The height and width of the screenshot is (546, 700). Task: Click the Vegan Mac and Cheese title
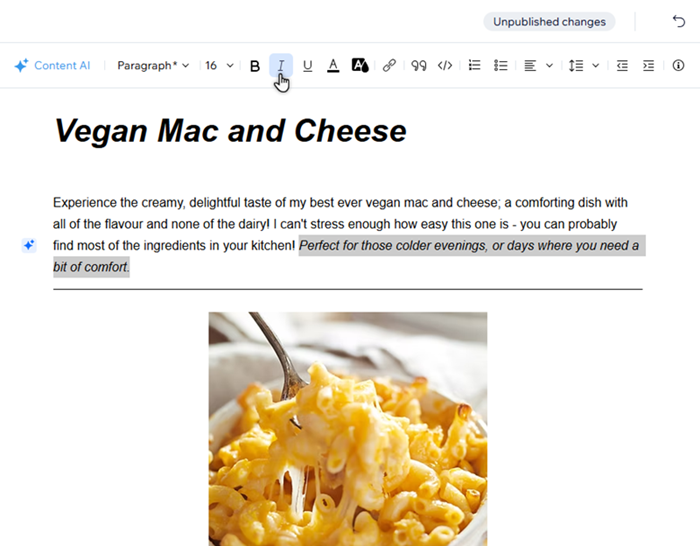[230, 131]
